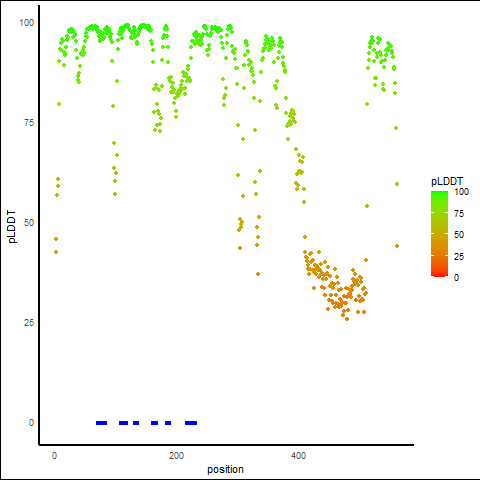Click the y-axis tick label 100
480x480 pixels.
click(27, 23)
